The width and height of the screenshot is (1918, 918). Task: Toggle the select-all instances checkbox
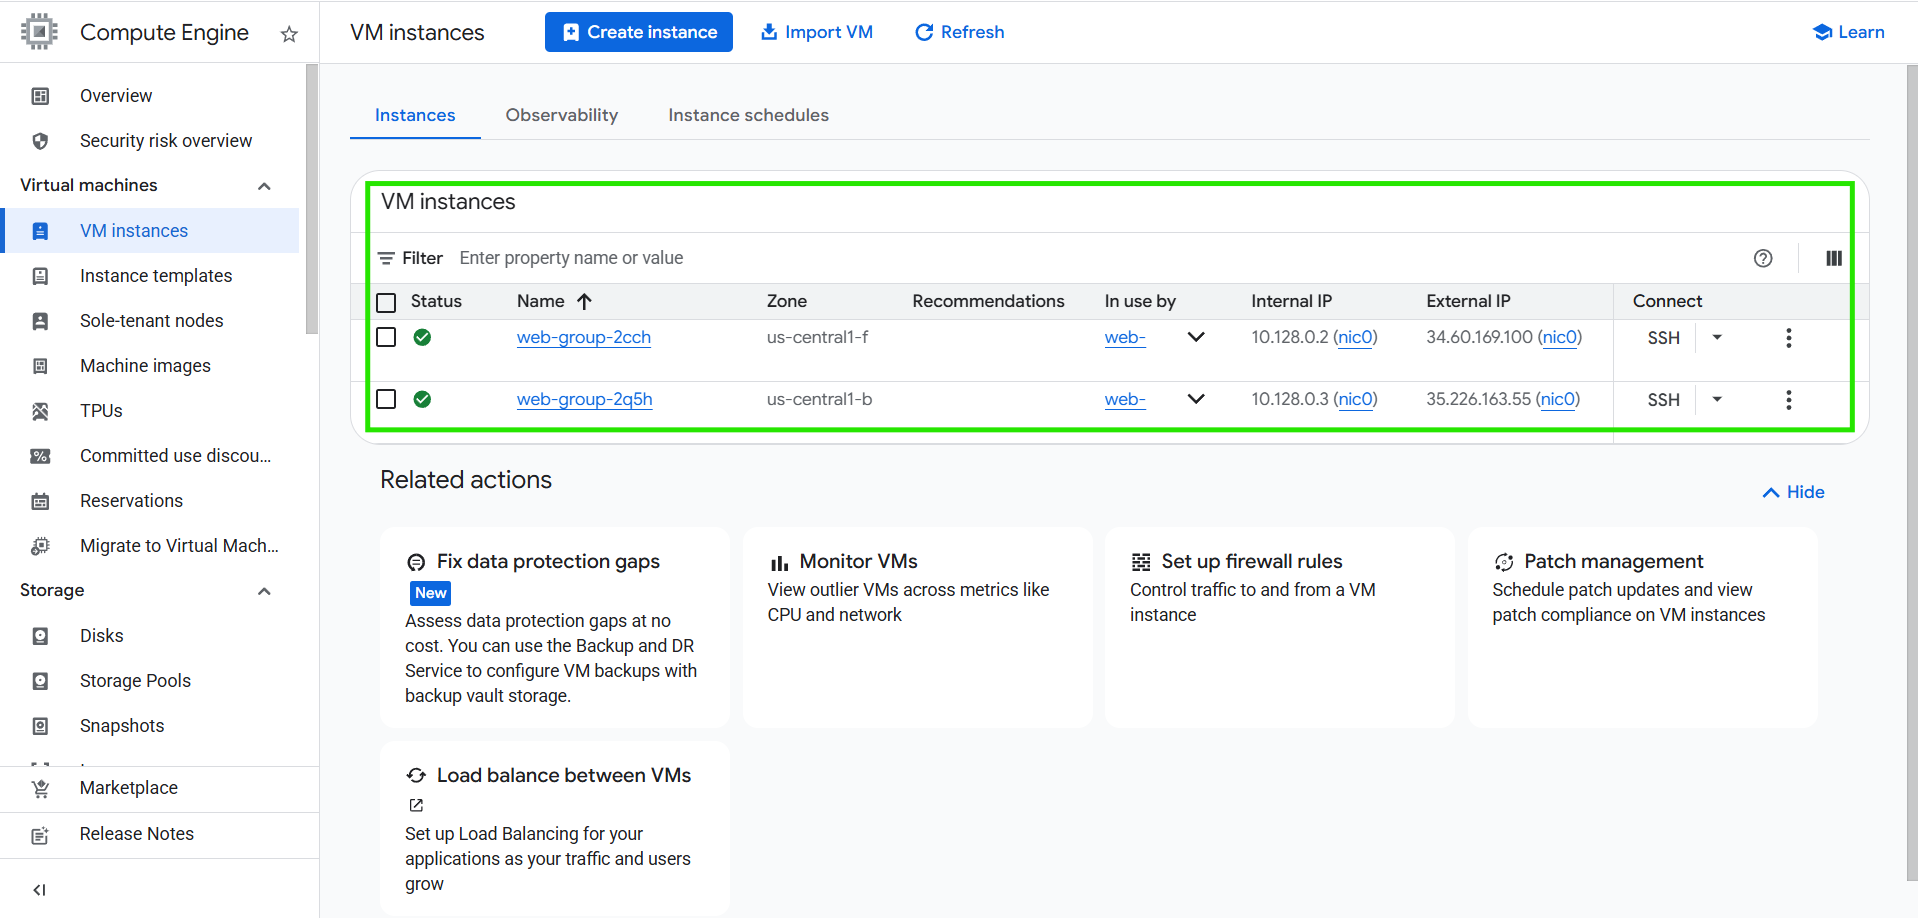coord(386,302)
